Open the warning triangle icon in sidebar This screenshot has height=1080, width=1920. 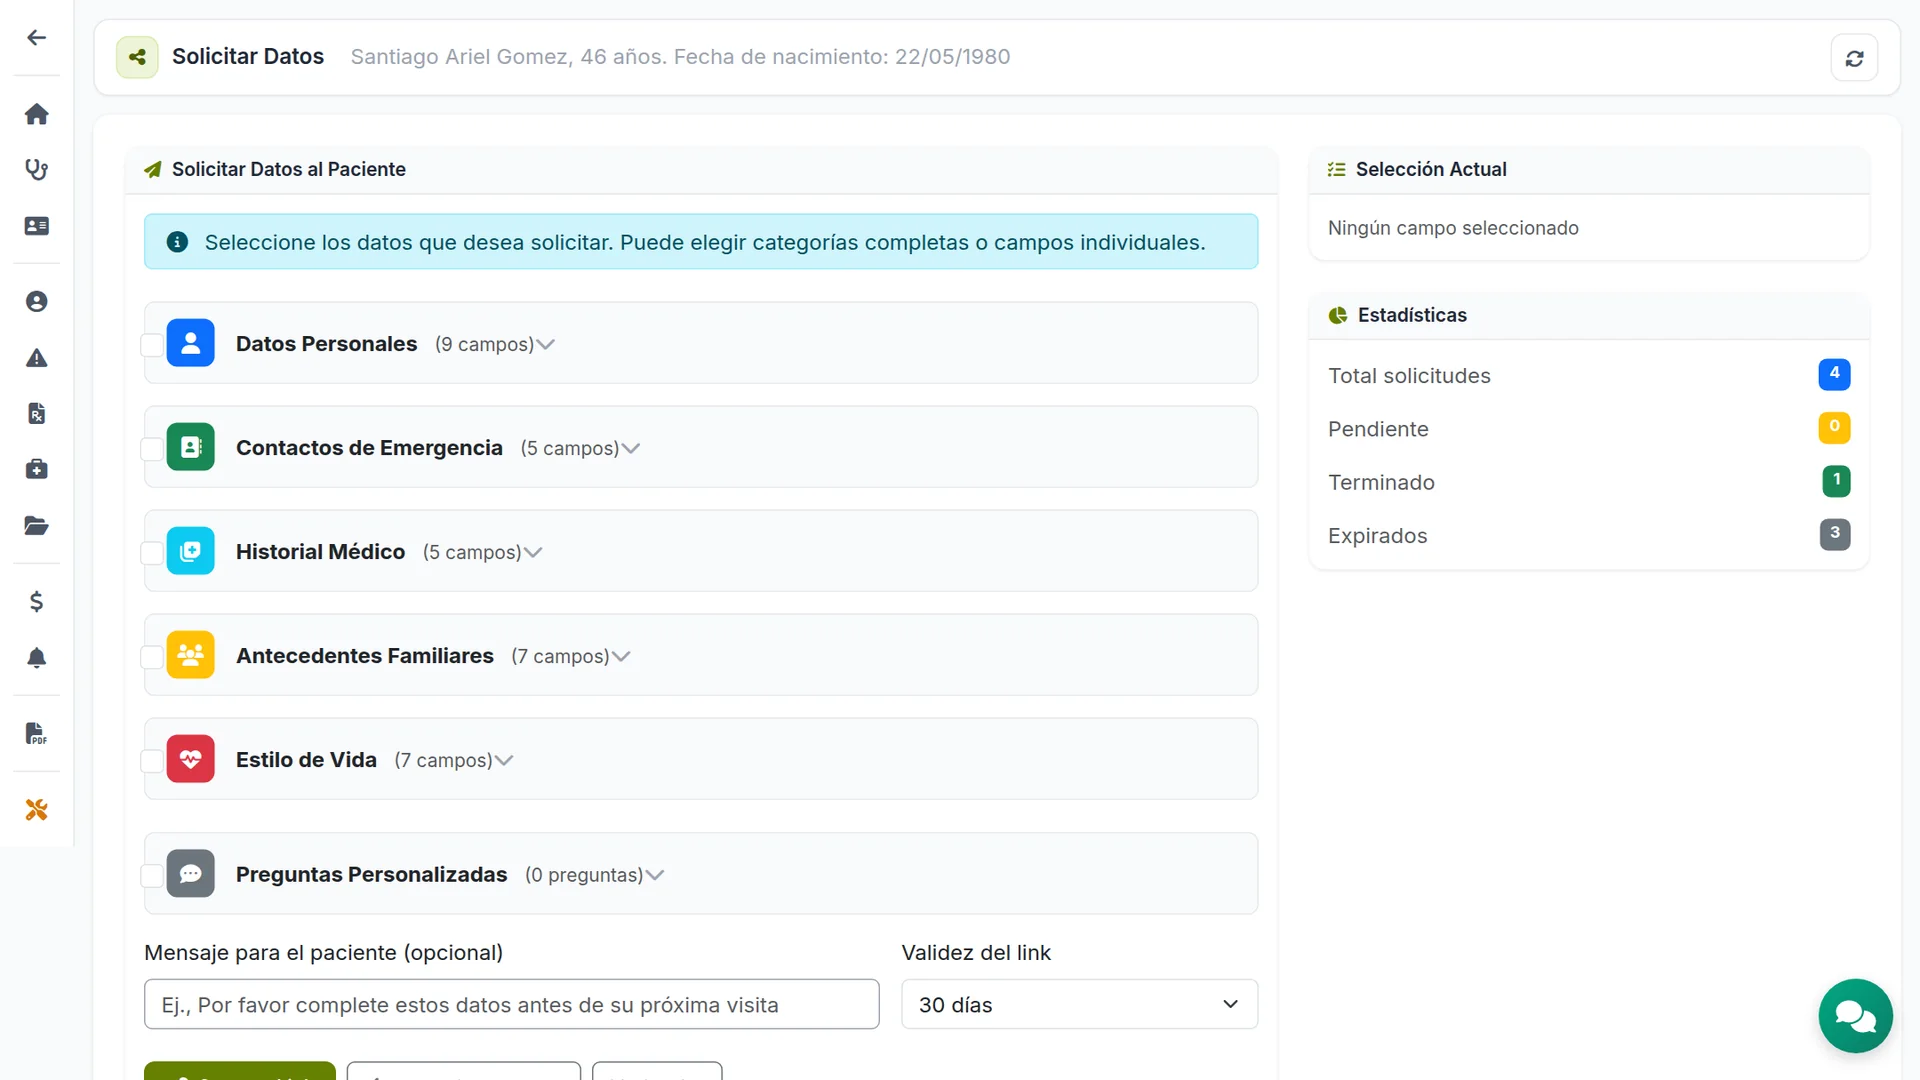click(37, 358)
